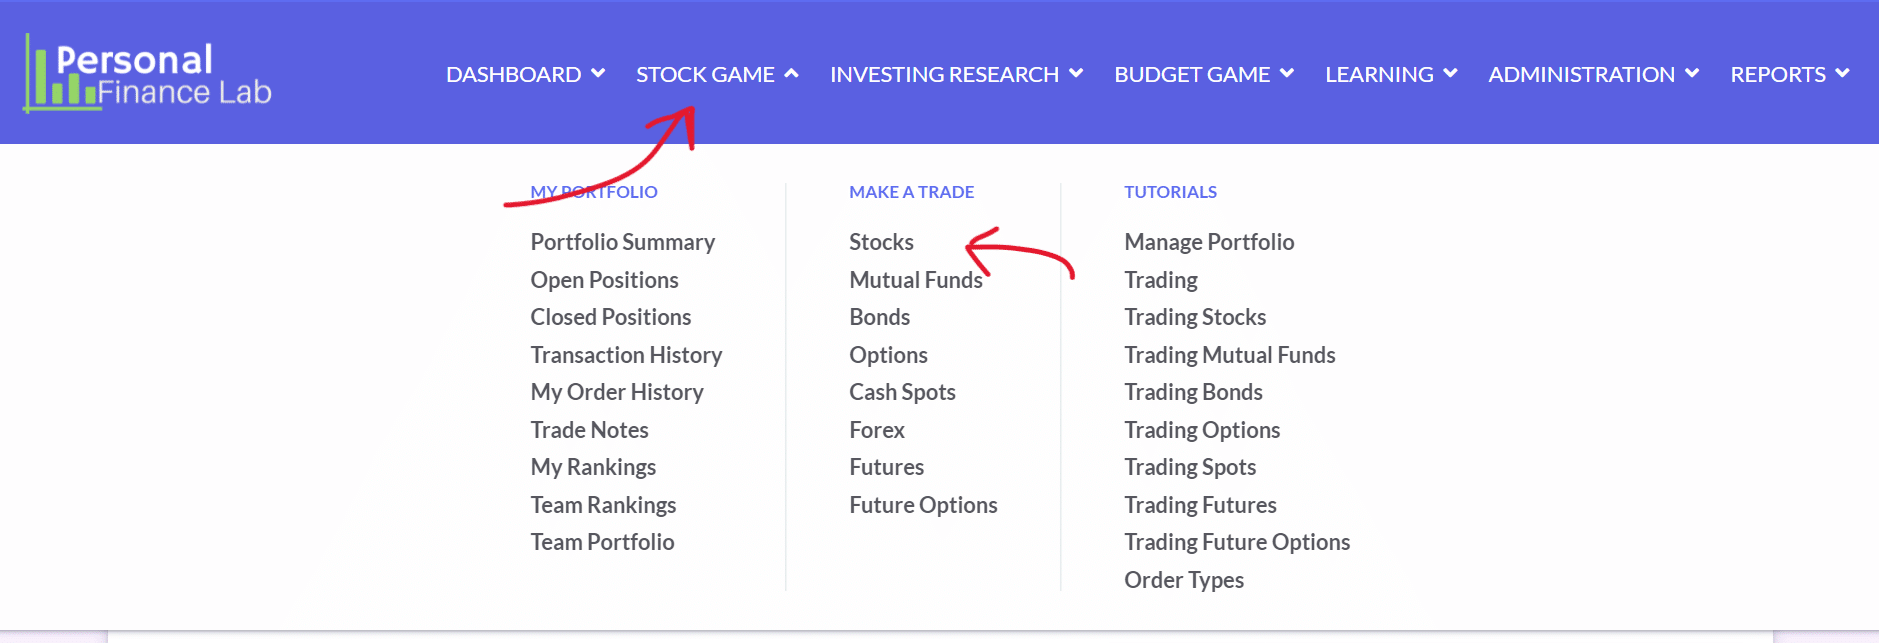This screenshot has width=1879, height=643.
Task: View Transaction History
Action: pyautogui.click(x=626, y=355)
